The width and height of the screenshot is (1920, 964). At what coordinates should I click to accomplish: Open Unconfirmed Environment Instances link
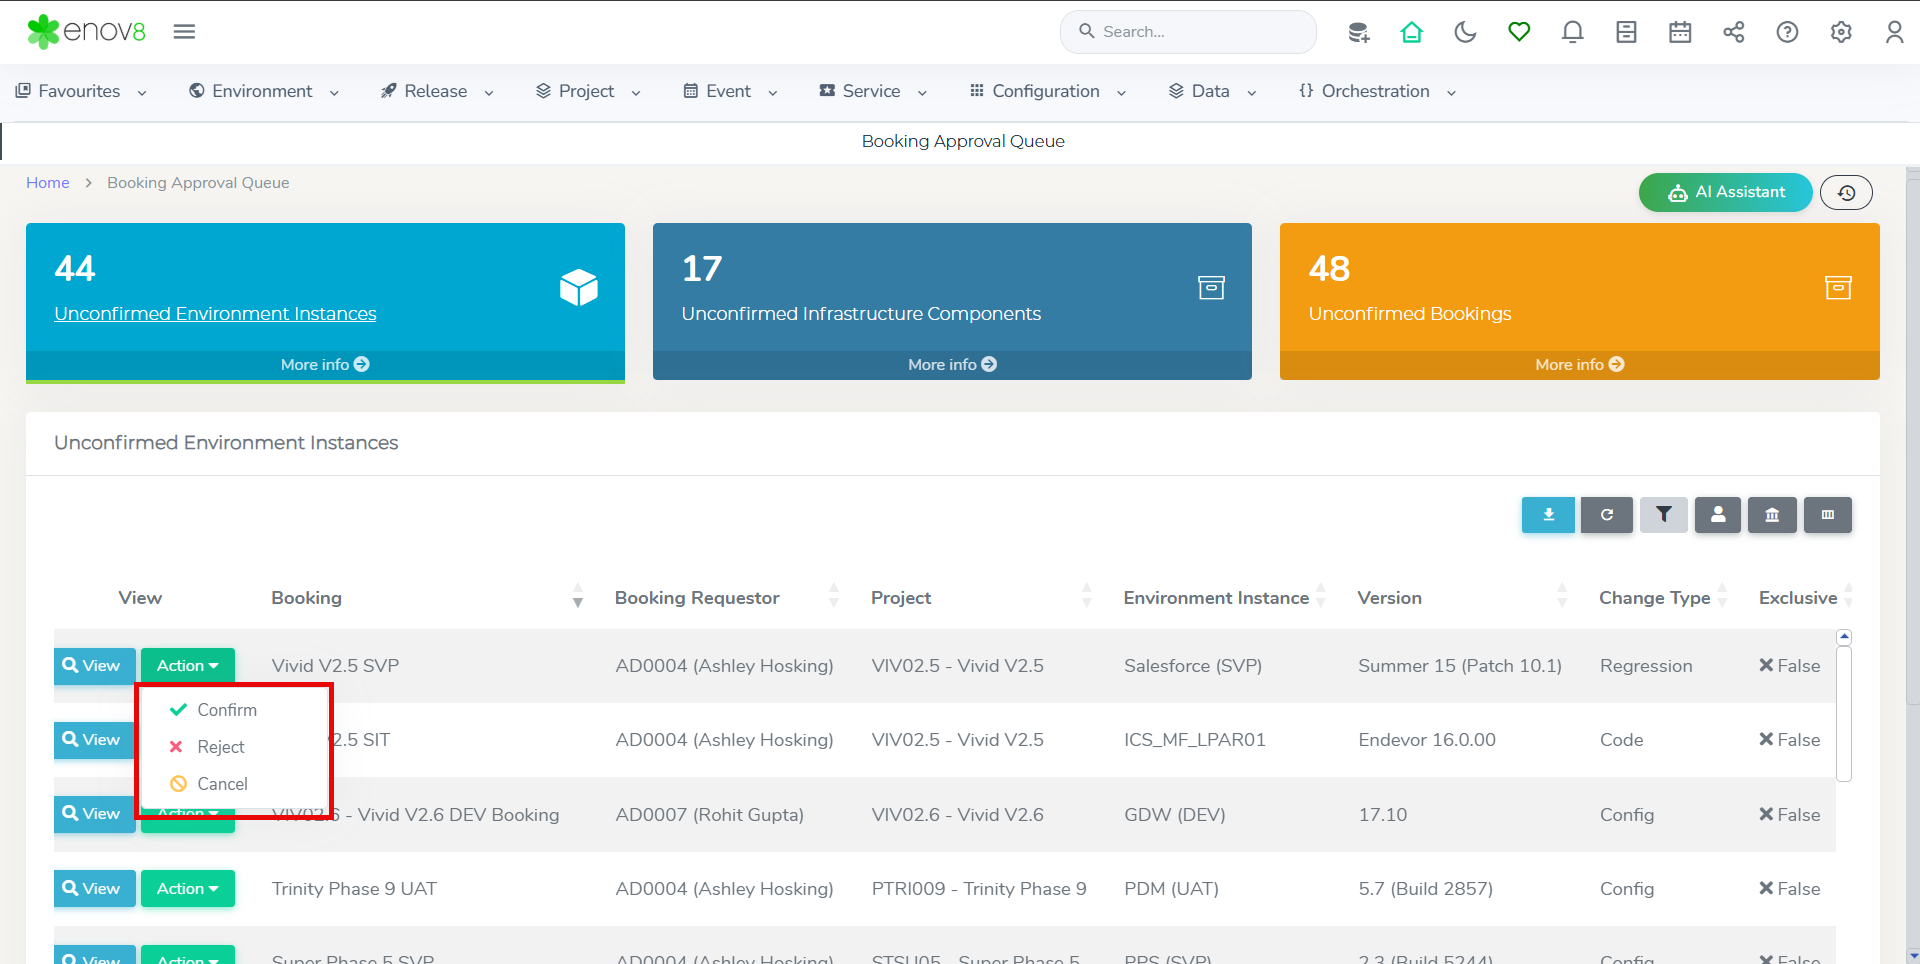(x=215, y=314)
